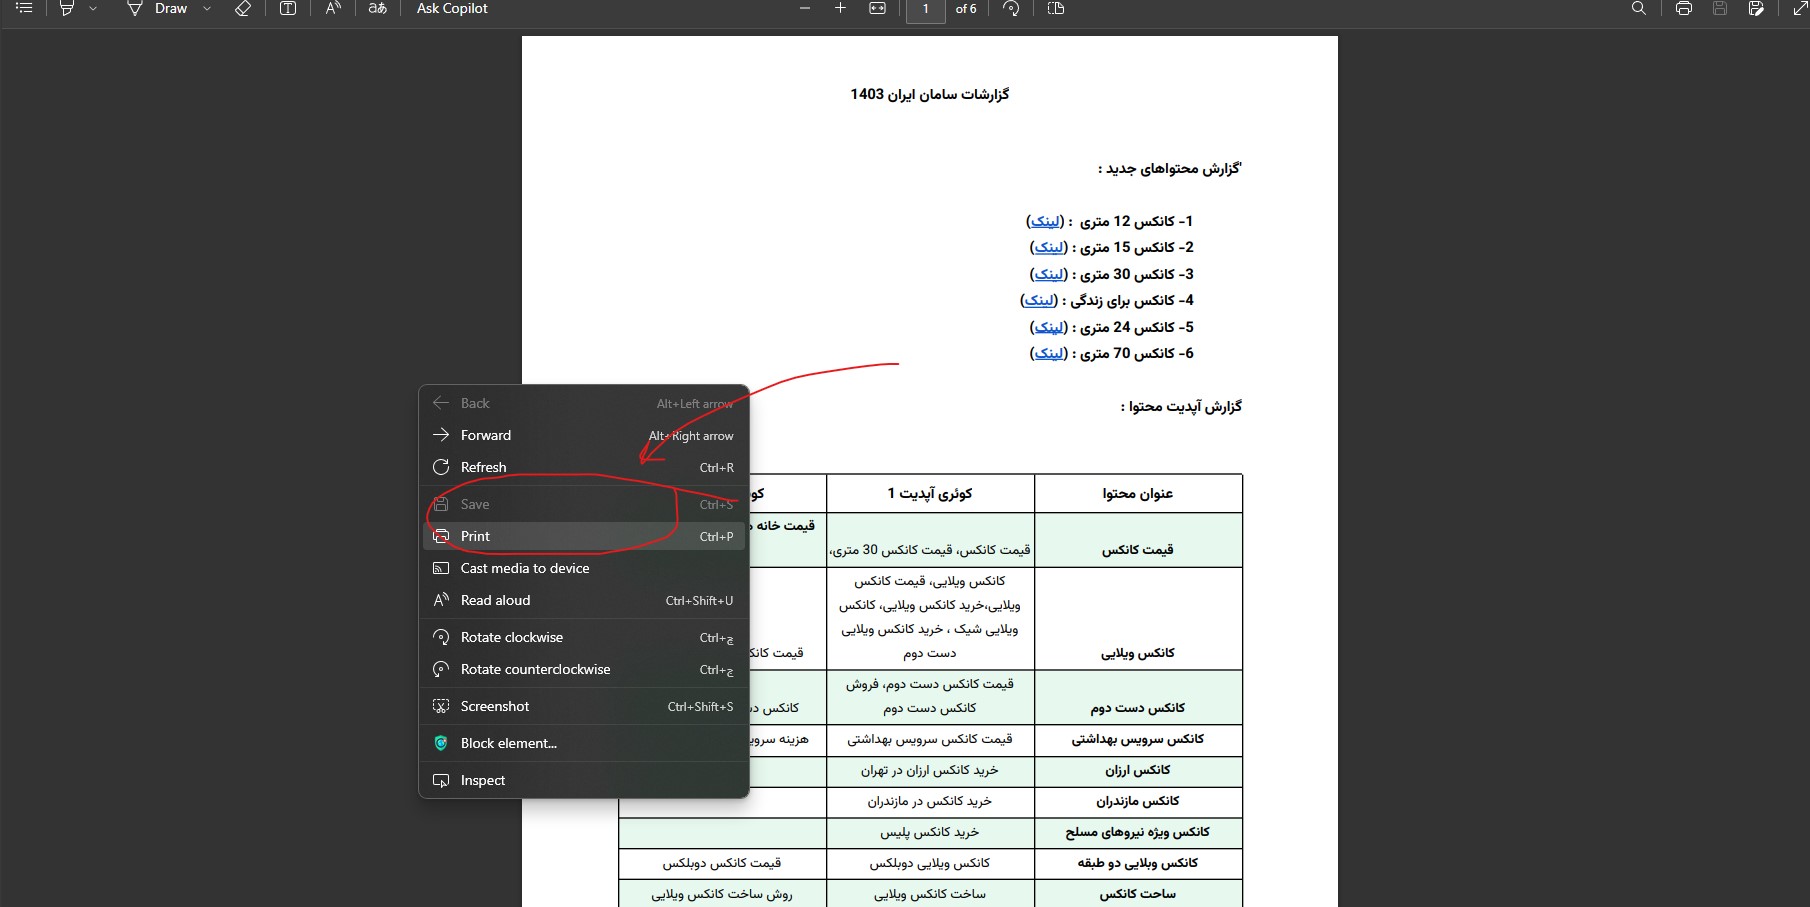Viewport: 1810px width, 907px height.
Task: Click کانکس ویلایی دو طبقه cell
Action: [x=1138, y=863]
